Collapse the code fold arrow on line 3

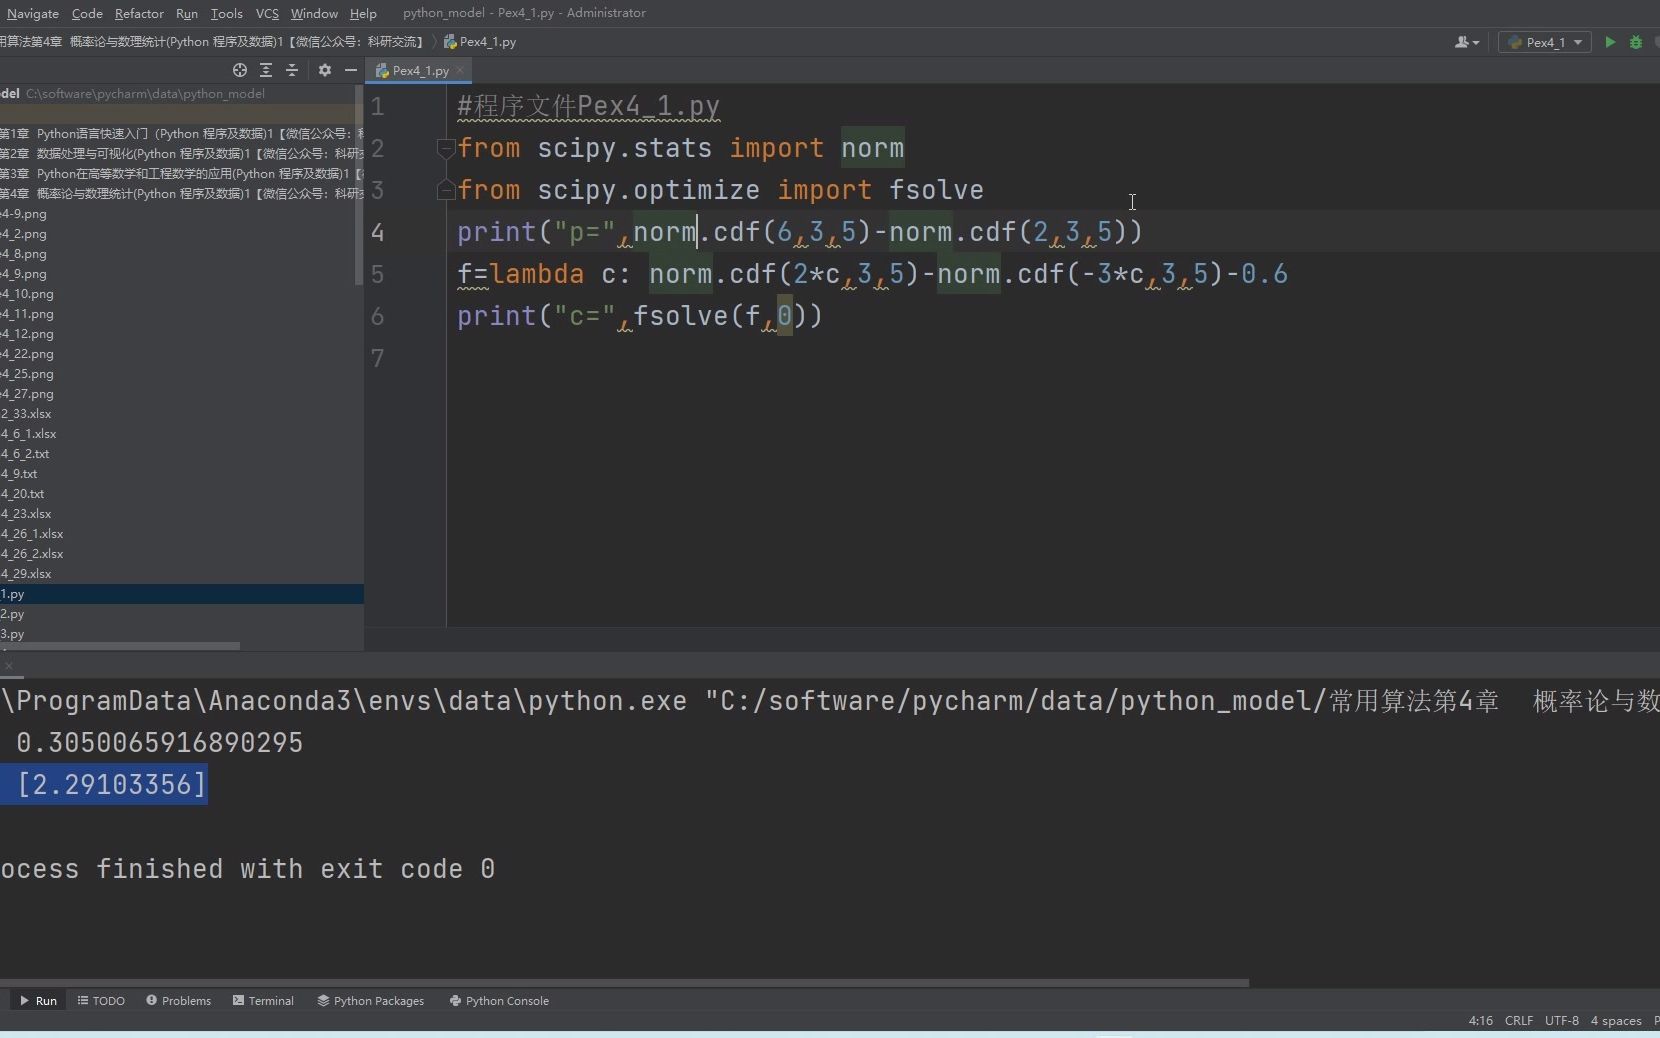pos(445,191)
